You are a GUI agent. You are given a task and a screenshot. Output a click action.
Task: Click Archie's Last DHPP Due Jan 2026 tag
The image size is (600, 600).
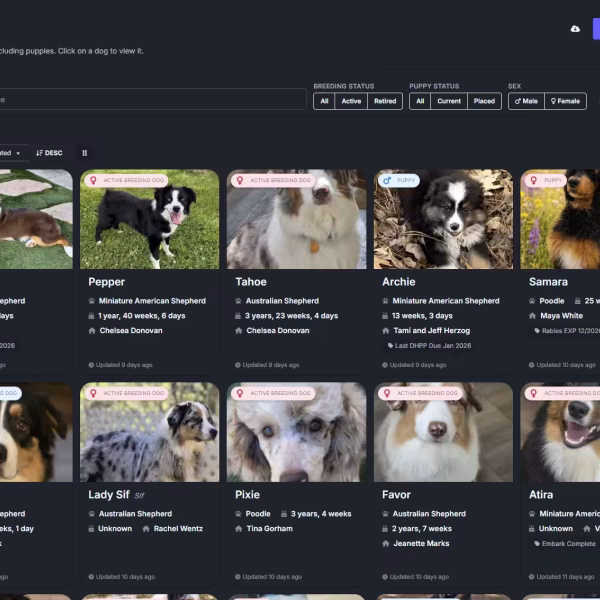click(x=429, y=346)
